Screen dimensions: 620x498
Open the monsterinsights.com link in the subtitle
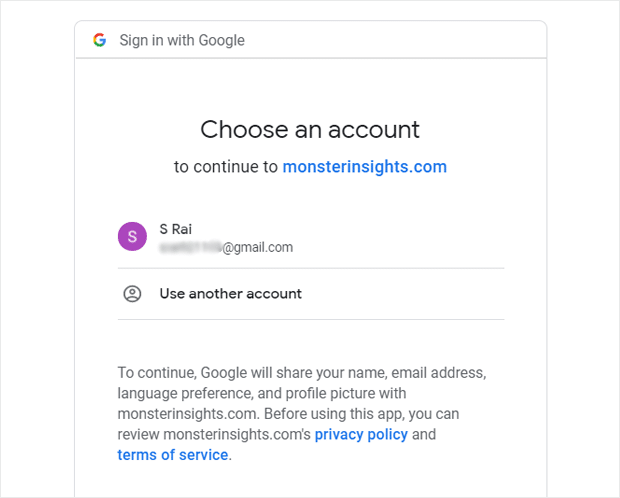[x=364, y=167]
